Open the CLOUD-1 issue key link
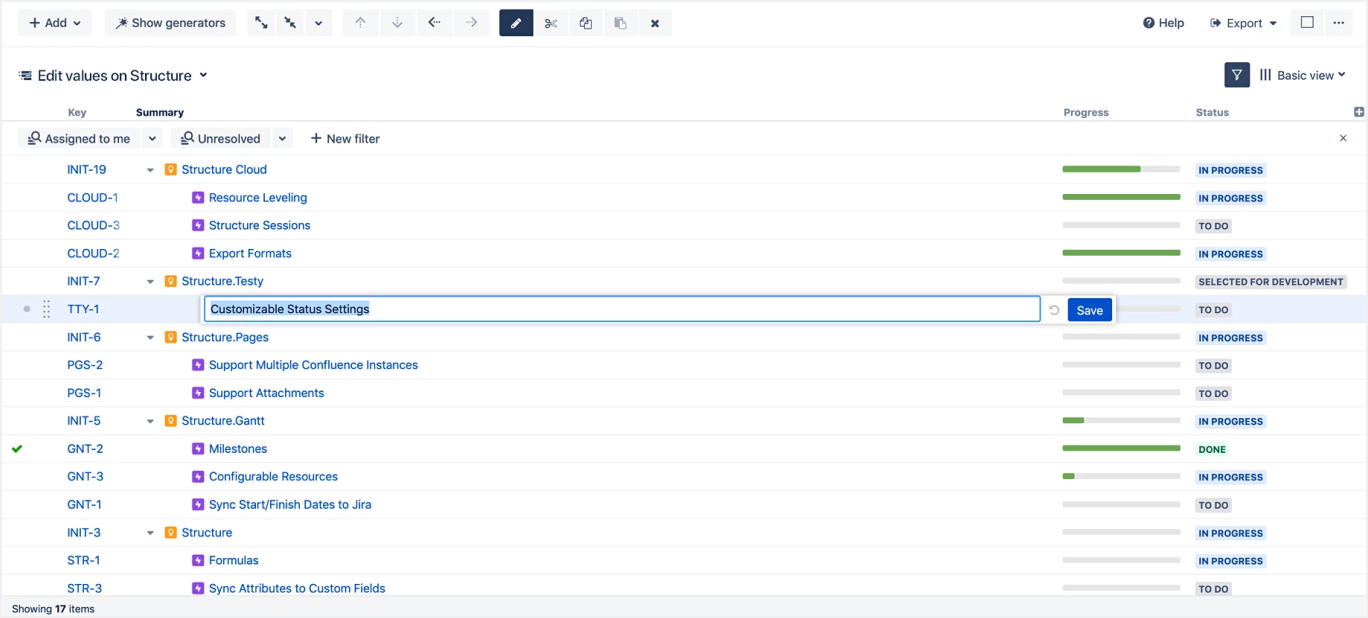The image size is (1368, 618). [x=92, y=198]
